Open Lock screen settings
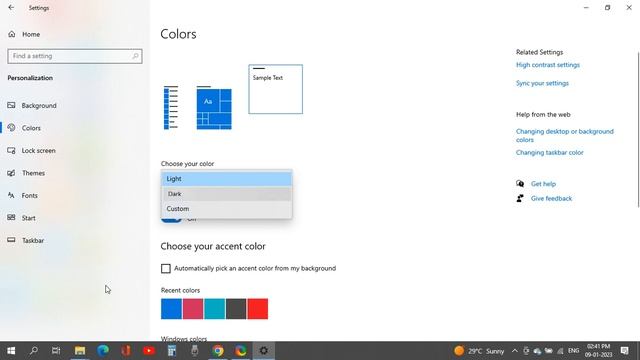This screenshot has width=640, height=360. [x=31, y=150]
